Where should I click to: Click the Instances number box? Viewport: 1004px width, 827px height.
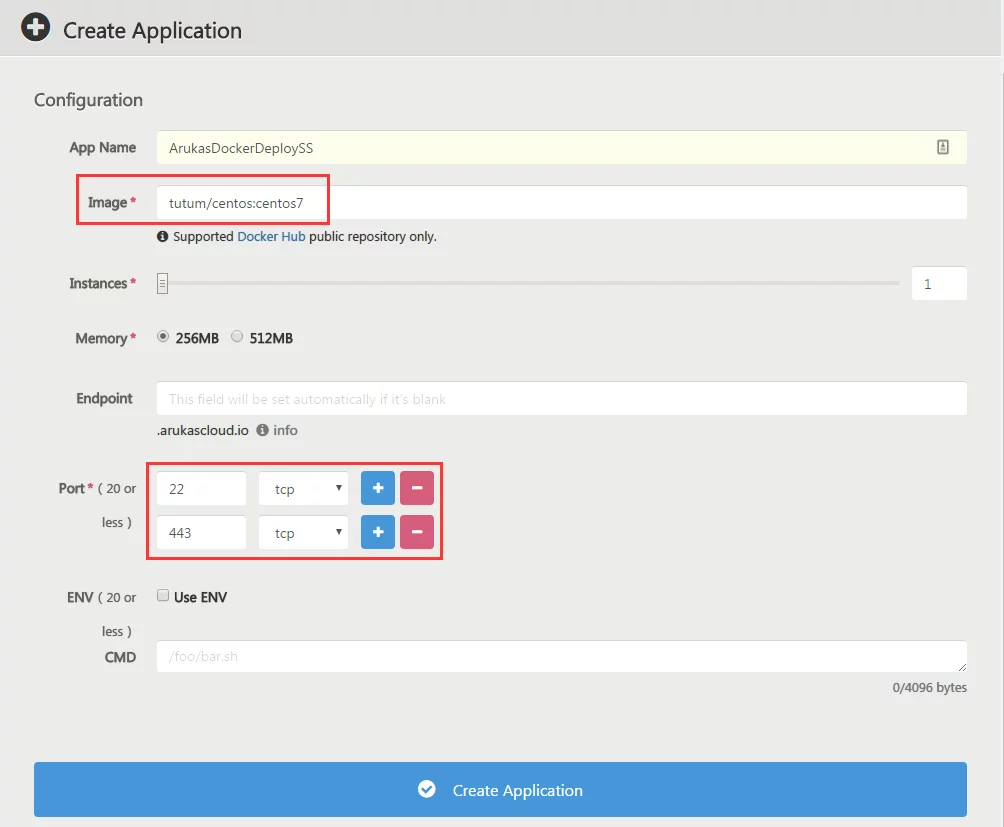click(x=938, y=284)
